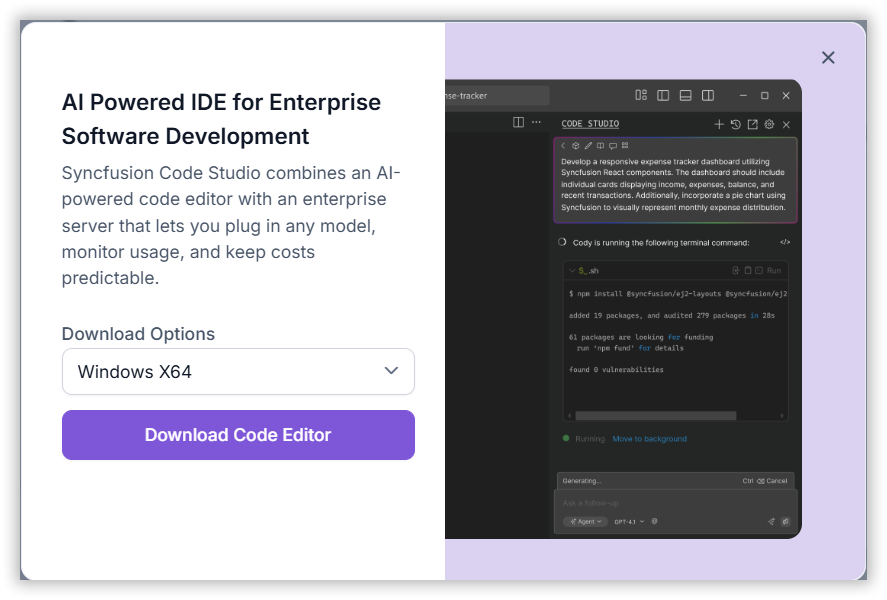Image resolution: width=887 pixels, height=600 pixels.
Task: Collapse the .sh terminal output section
Action: tap(571, 270)
